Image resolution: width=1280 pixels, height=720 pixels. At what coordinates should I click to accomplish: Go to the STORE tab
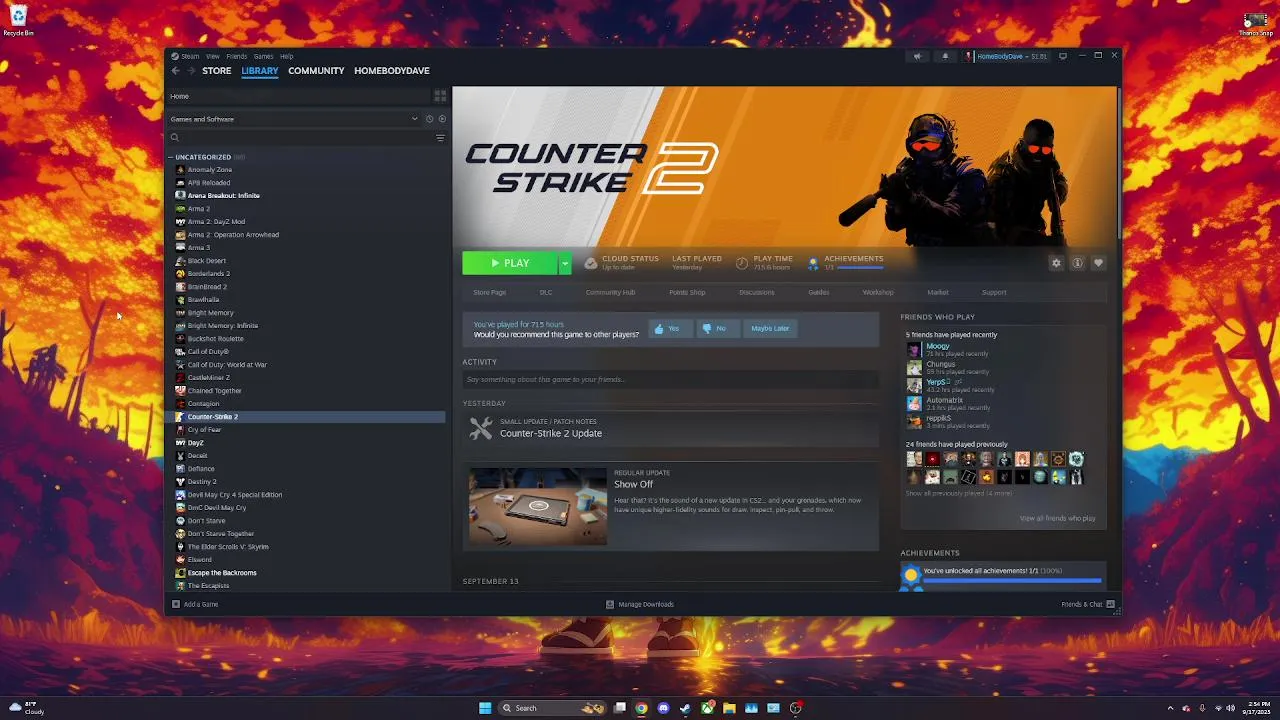(217, 71)
